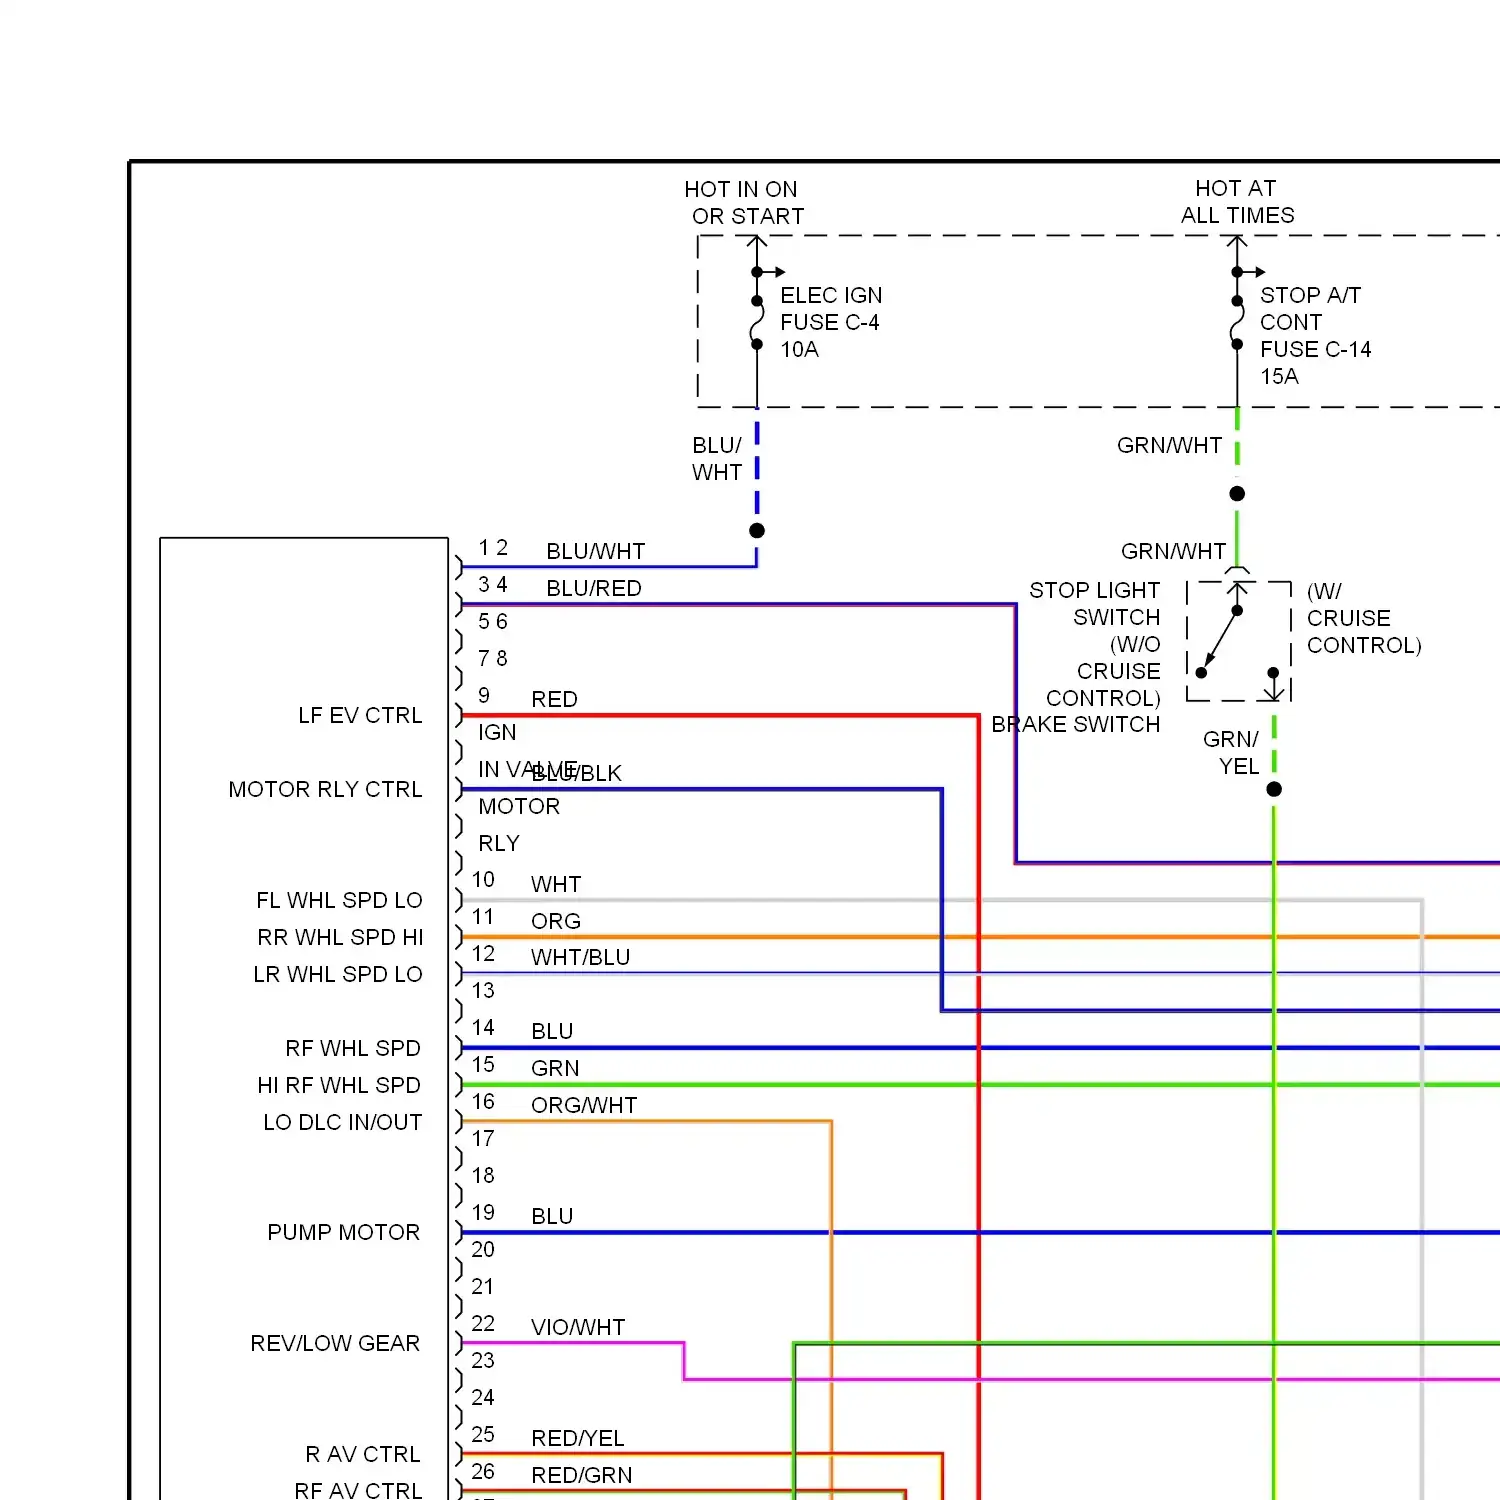Image resolution: width=1500 pixels, height=1500 pixels.
Task: Click 'GRN/WHT' label directly above the brake switch
Action: coord(1173,552)
